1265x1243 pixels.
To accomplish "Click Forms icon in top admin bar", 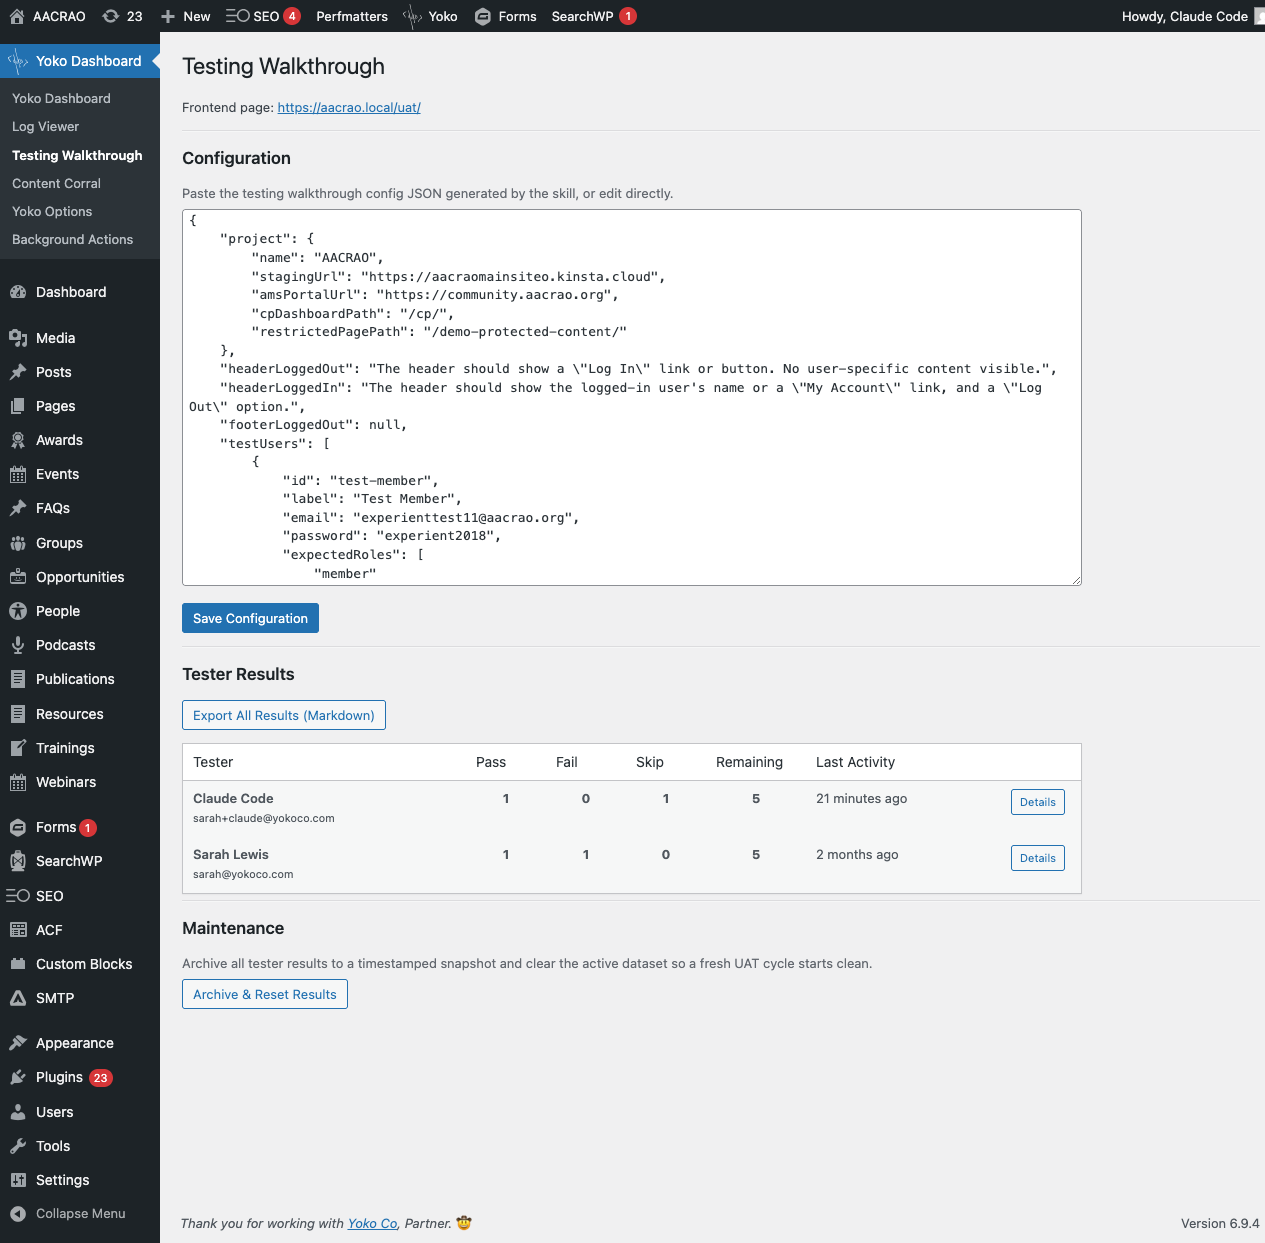I will point(483,16).
